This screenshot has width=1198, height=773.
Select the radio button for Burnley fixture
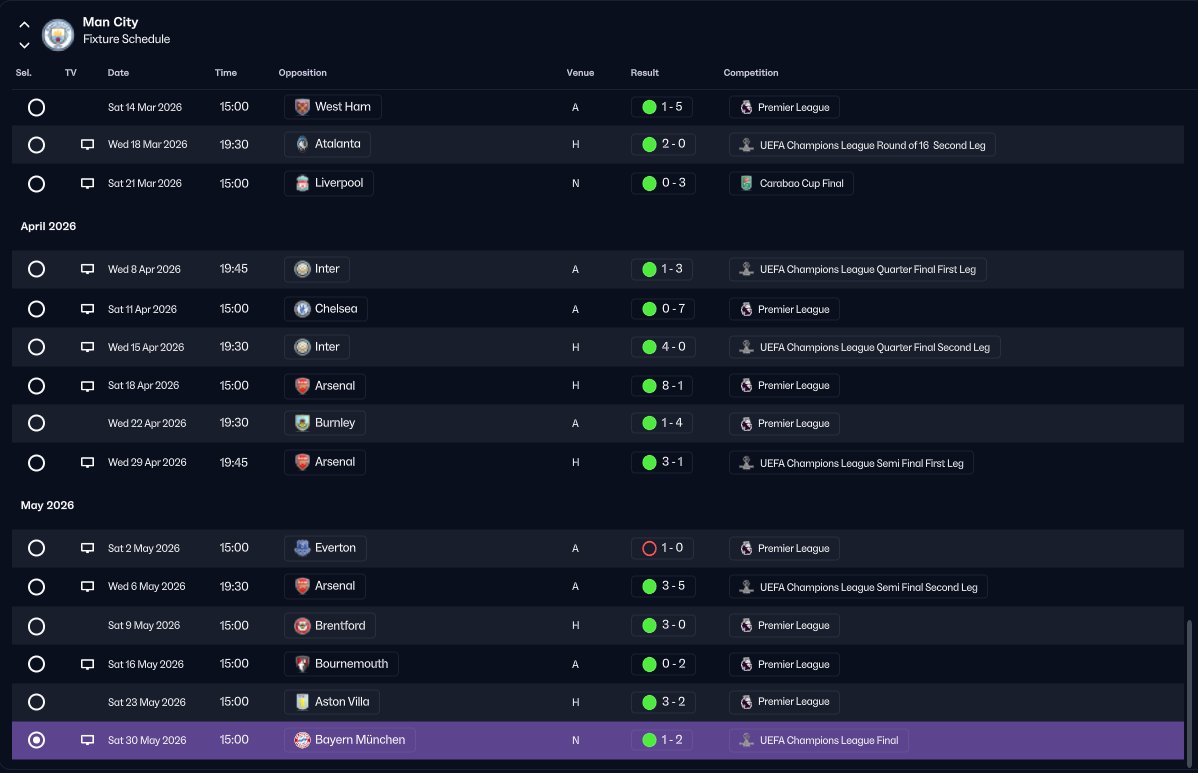tap(36, 423)
